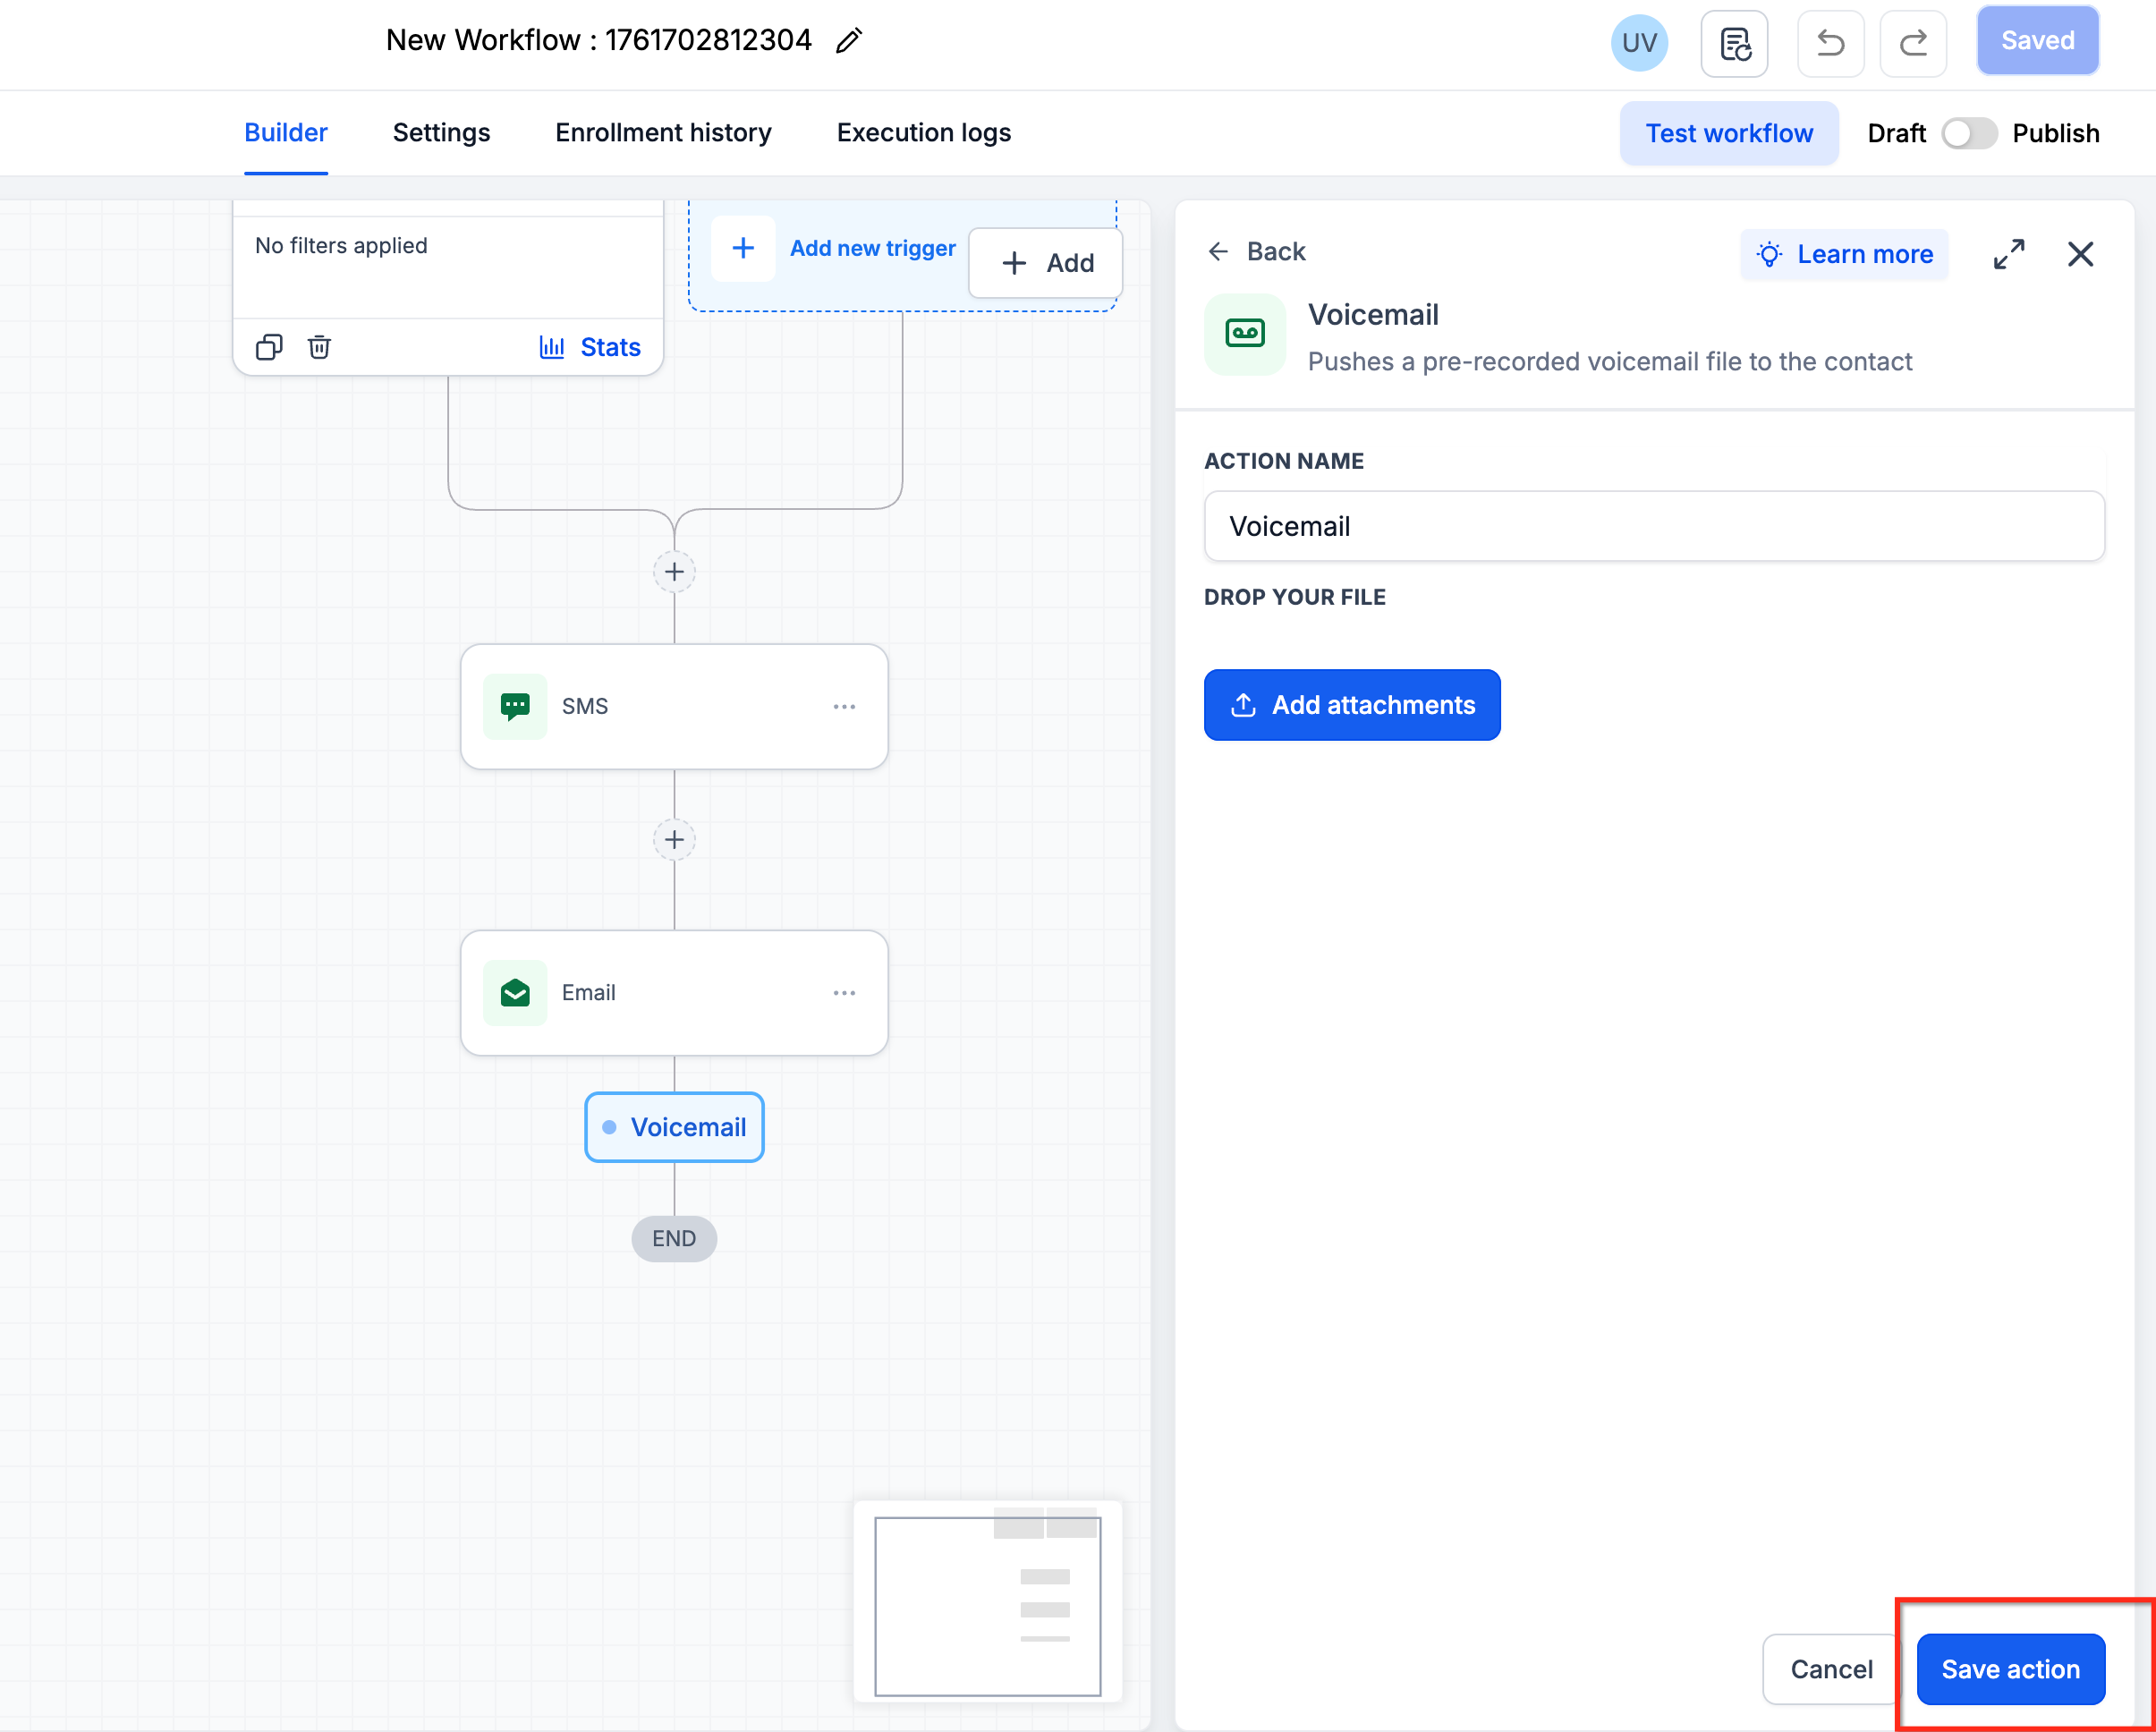Switch to the Builder tab

(286, 133)
